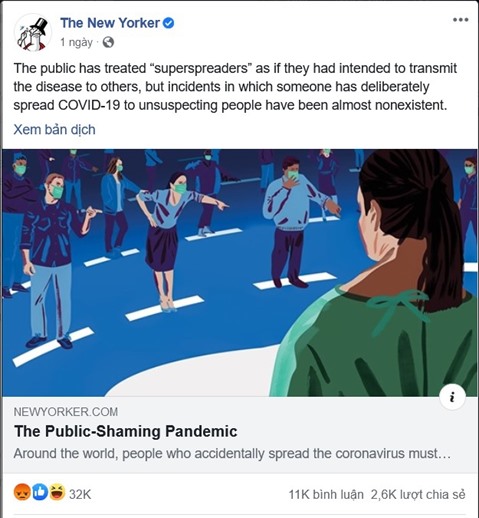
Task: Click the article description preview text
Action: click(232, 453)
